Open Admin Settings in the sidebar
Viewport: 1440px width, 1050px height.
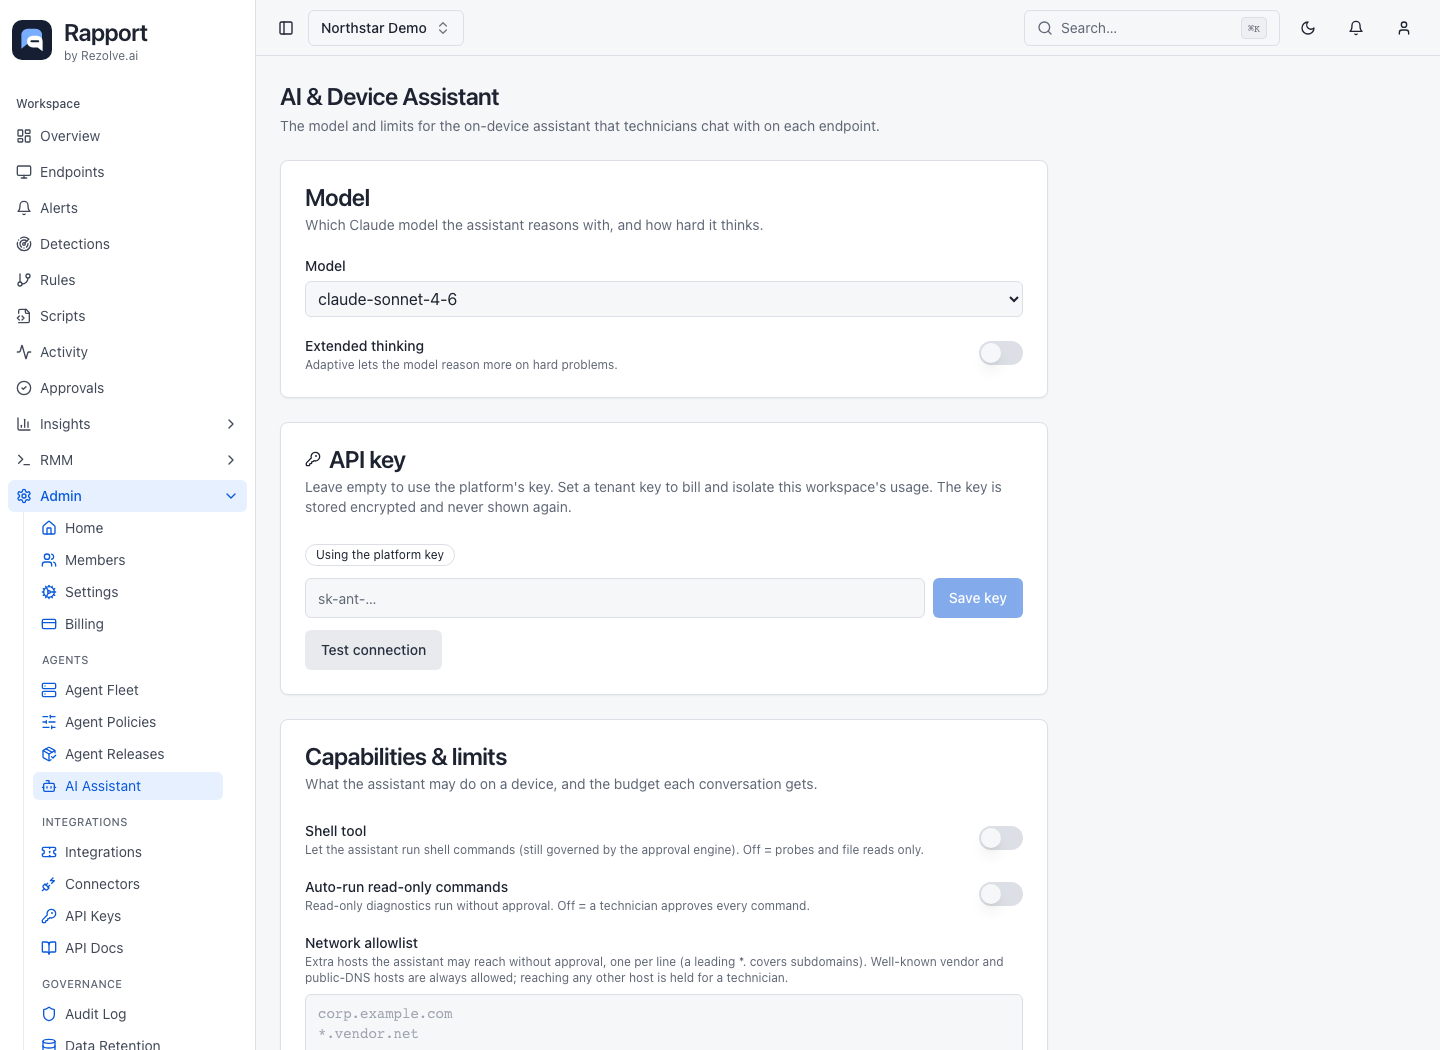pos(128,592)
